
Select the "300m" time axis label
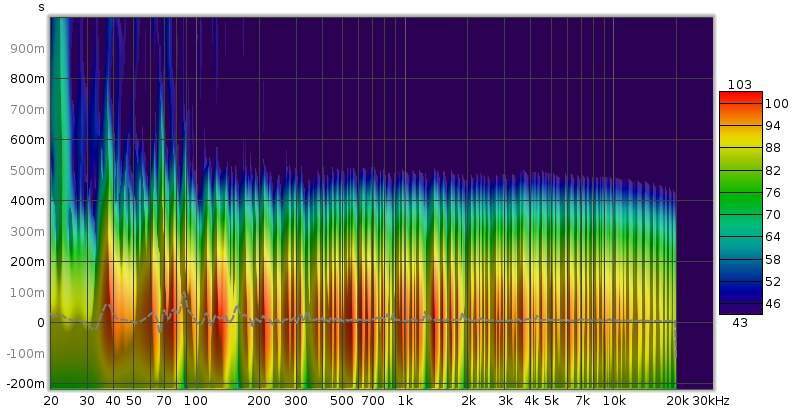27,231
